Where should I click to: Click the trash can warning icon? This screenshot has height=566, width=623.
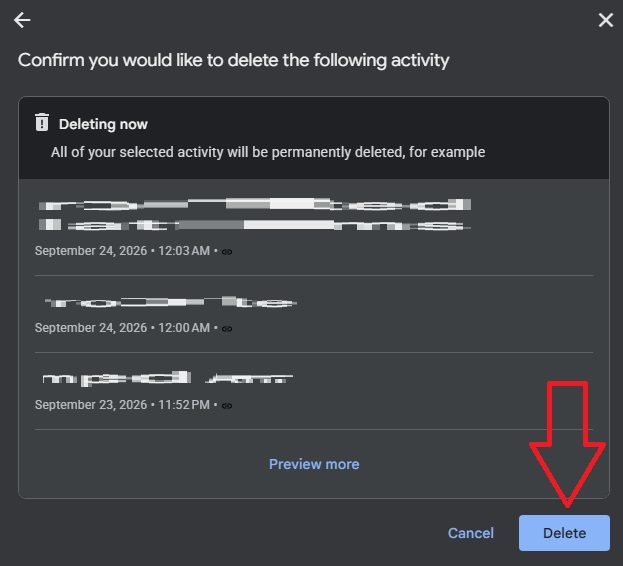[x=42, y=122]
